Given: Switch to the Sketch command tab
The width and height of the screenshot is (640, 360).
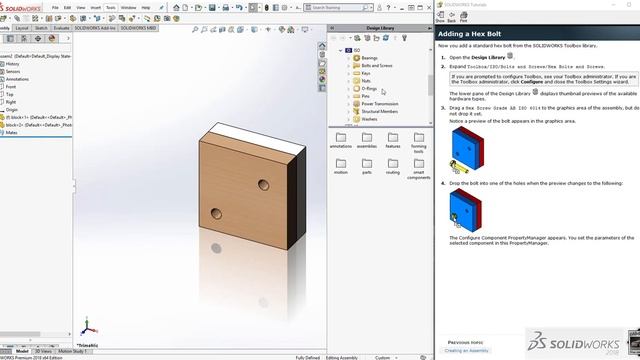Looking at the screenshot, I should point(41,28).
